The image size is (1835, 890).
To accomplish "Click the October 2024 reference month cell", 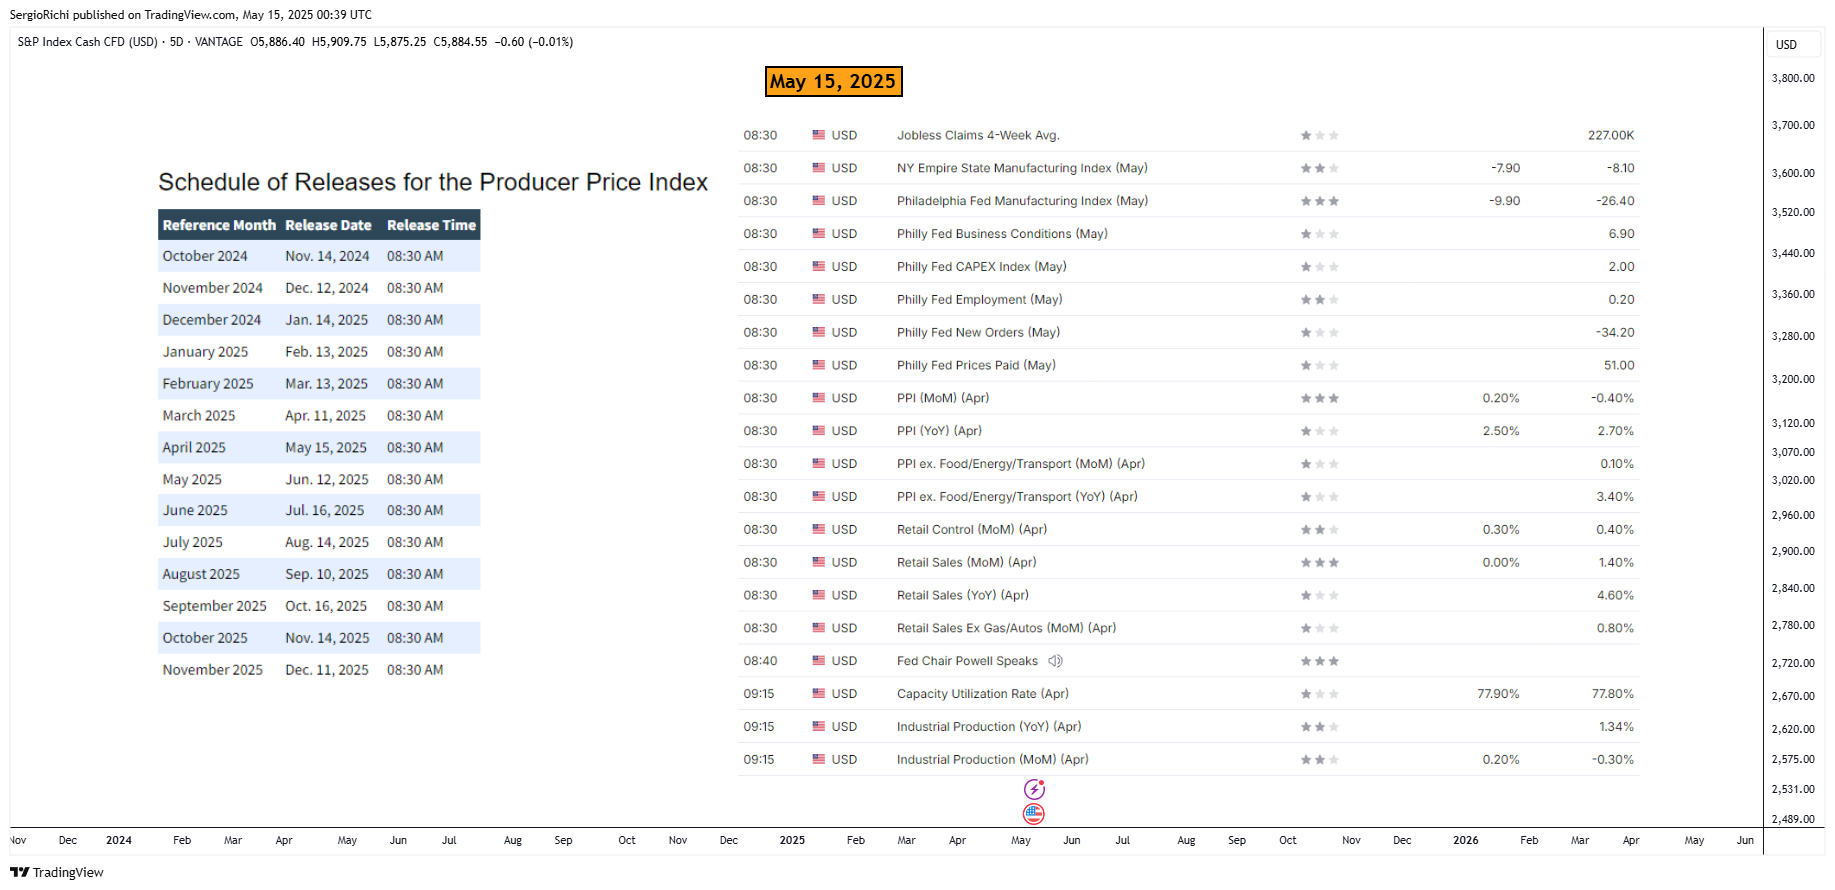I will pos(205,256).
